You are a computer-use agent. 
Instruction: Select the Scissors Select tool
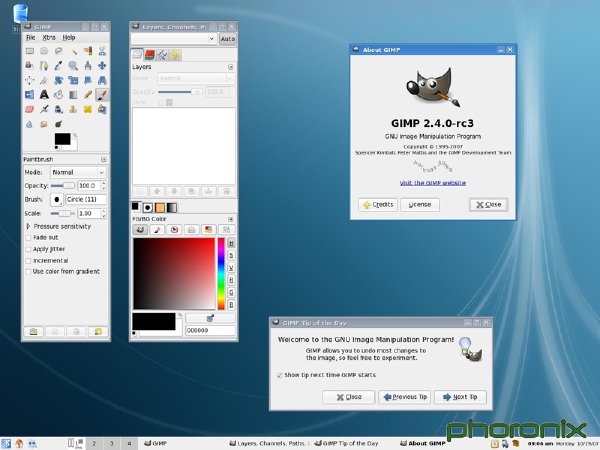(102, 51)
